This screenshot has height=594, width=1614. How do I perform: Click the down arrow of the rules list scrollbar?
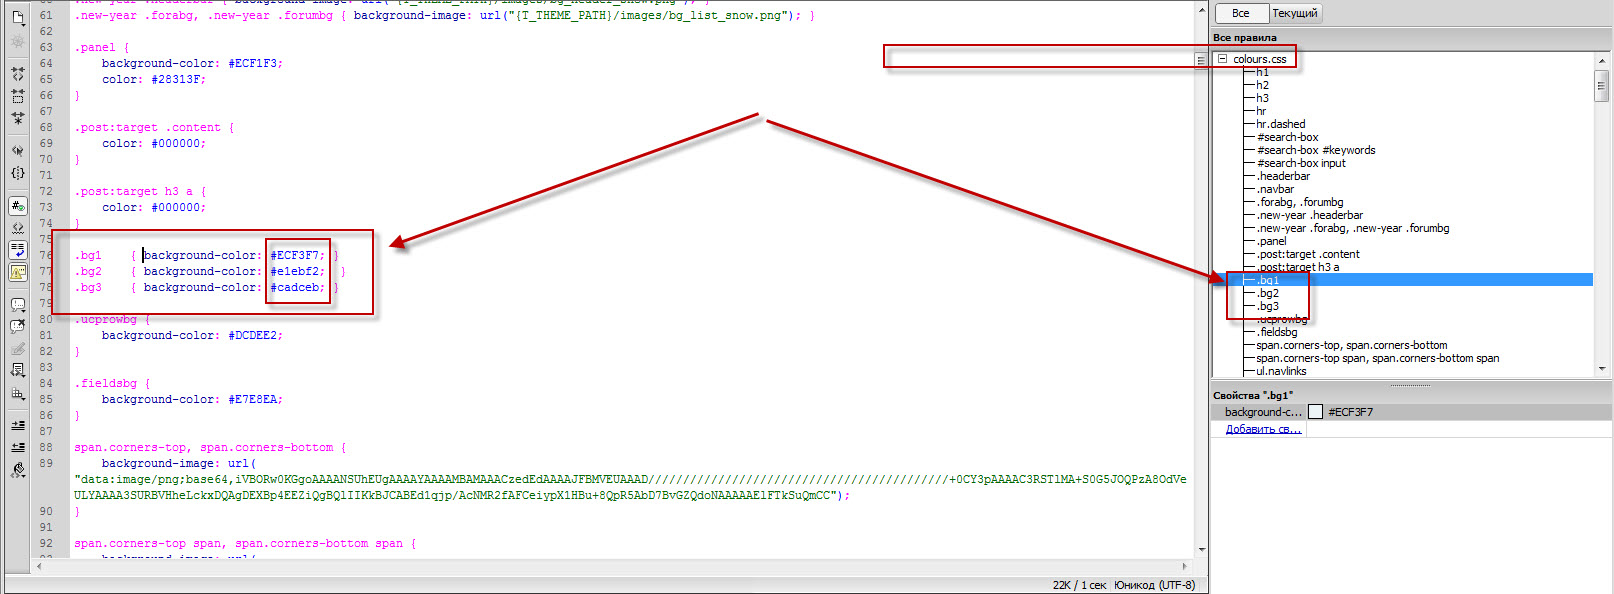(x=1602, y=369)
